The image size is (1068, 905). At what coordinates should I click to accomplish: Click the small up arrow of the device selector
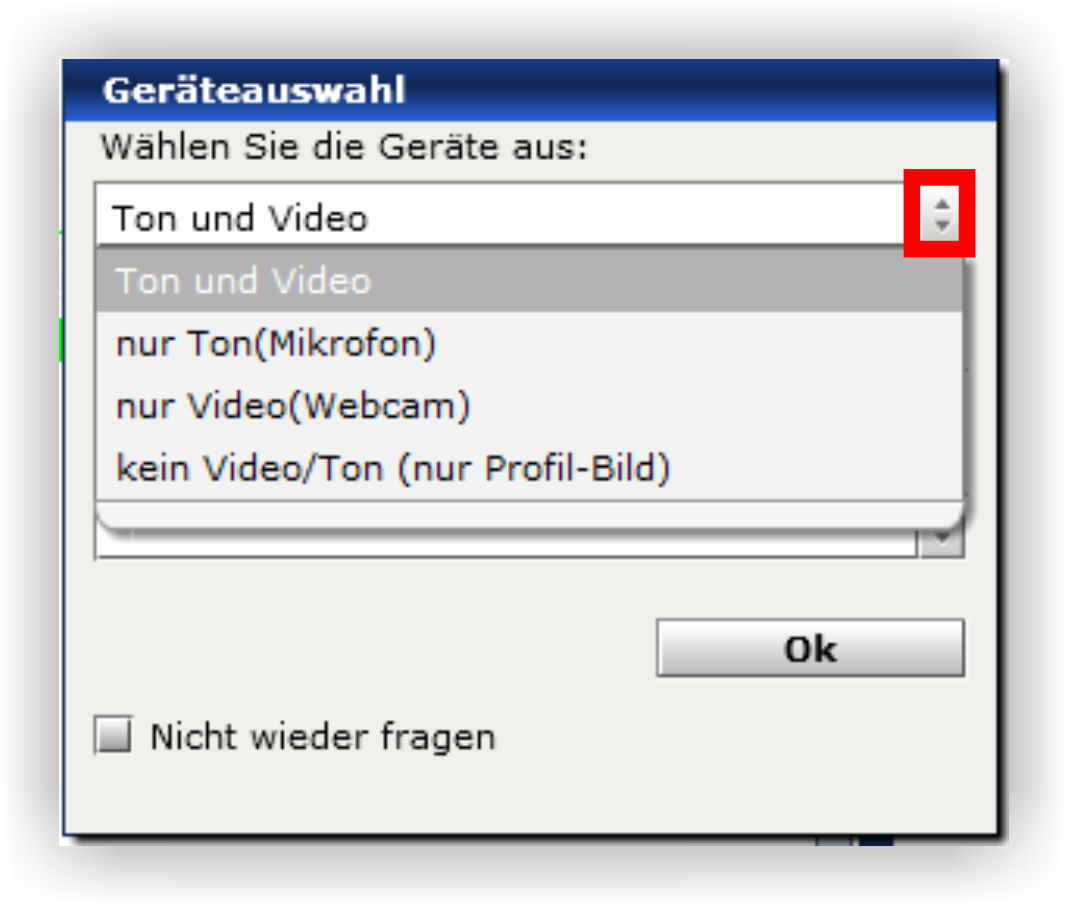(942, 204)
